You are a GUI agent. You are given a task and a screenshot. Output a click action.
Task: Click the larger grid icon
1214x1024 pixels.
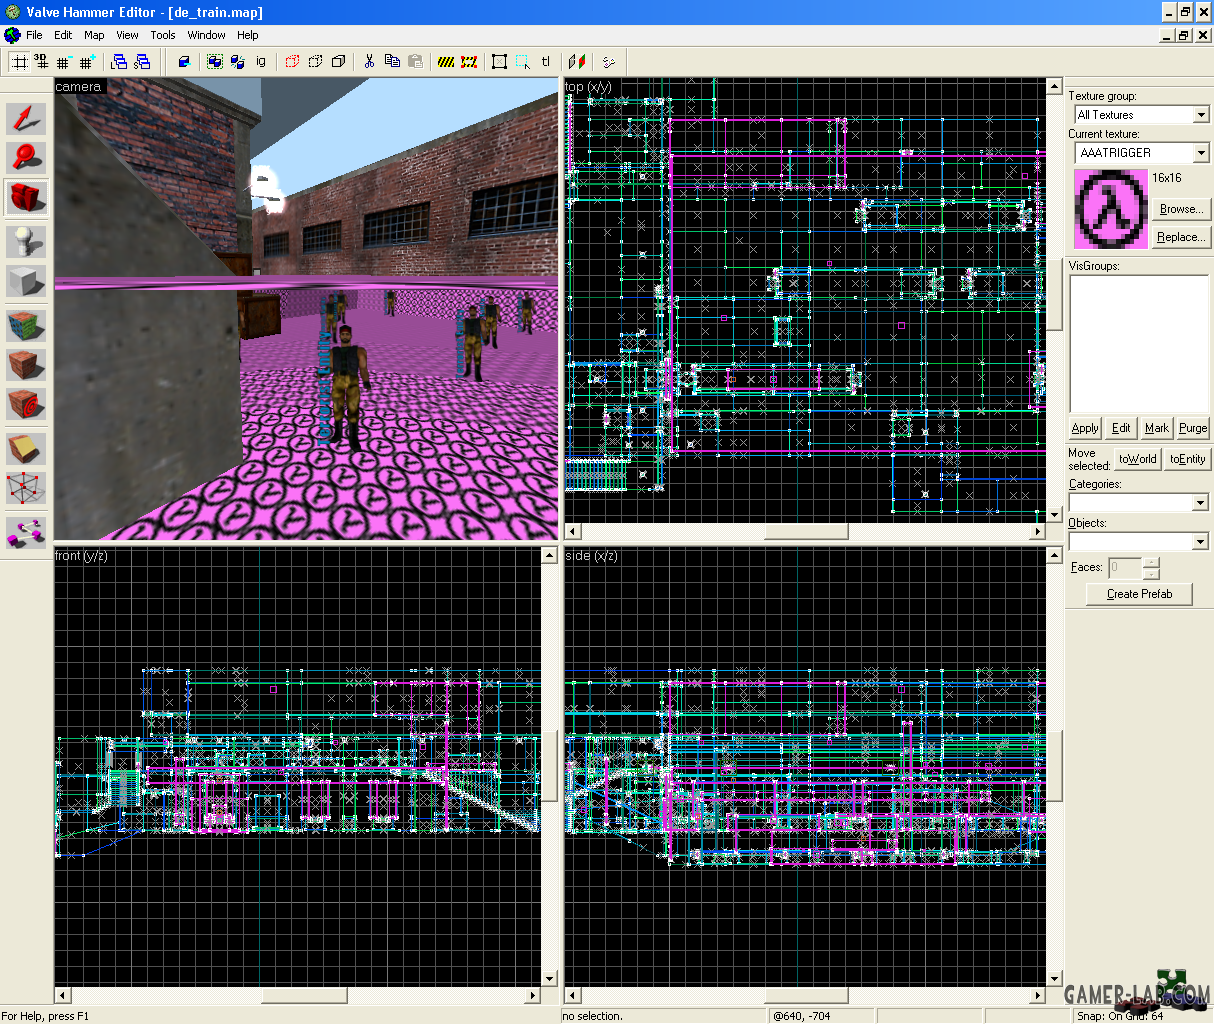[87, 62]
